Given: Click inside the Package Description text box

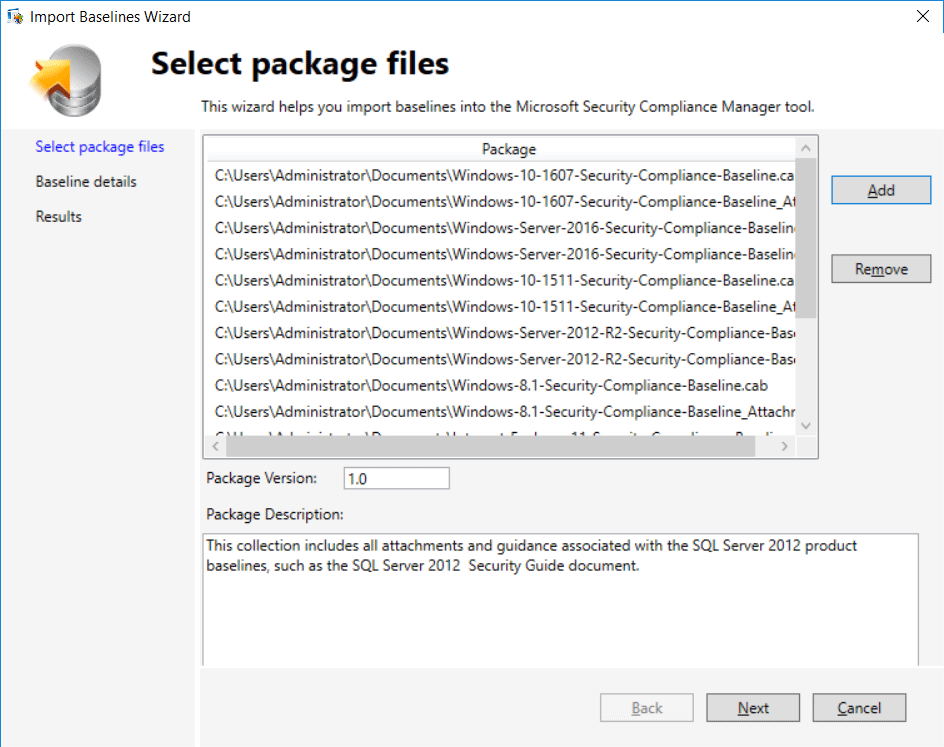Looking at the screenshot, I should [x=560, y=600].
